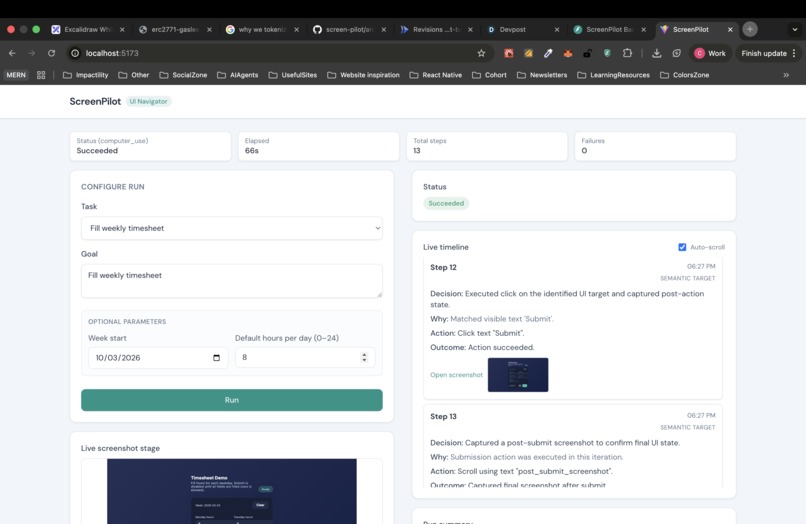806x524 pixels.
Task: Open the icon right of the downloads button
Action: pos(676,53)
